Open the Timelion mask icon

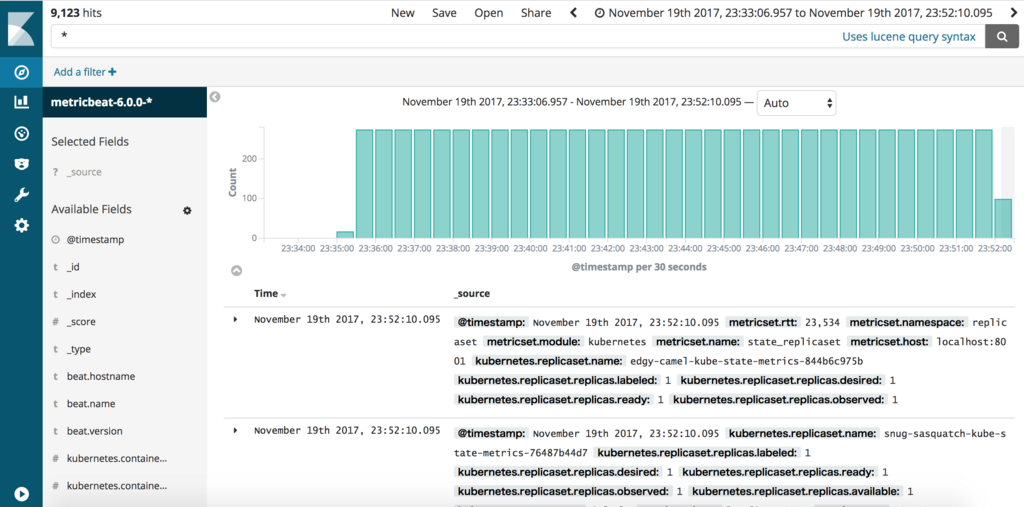(x=22, y=164)
